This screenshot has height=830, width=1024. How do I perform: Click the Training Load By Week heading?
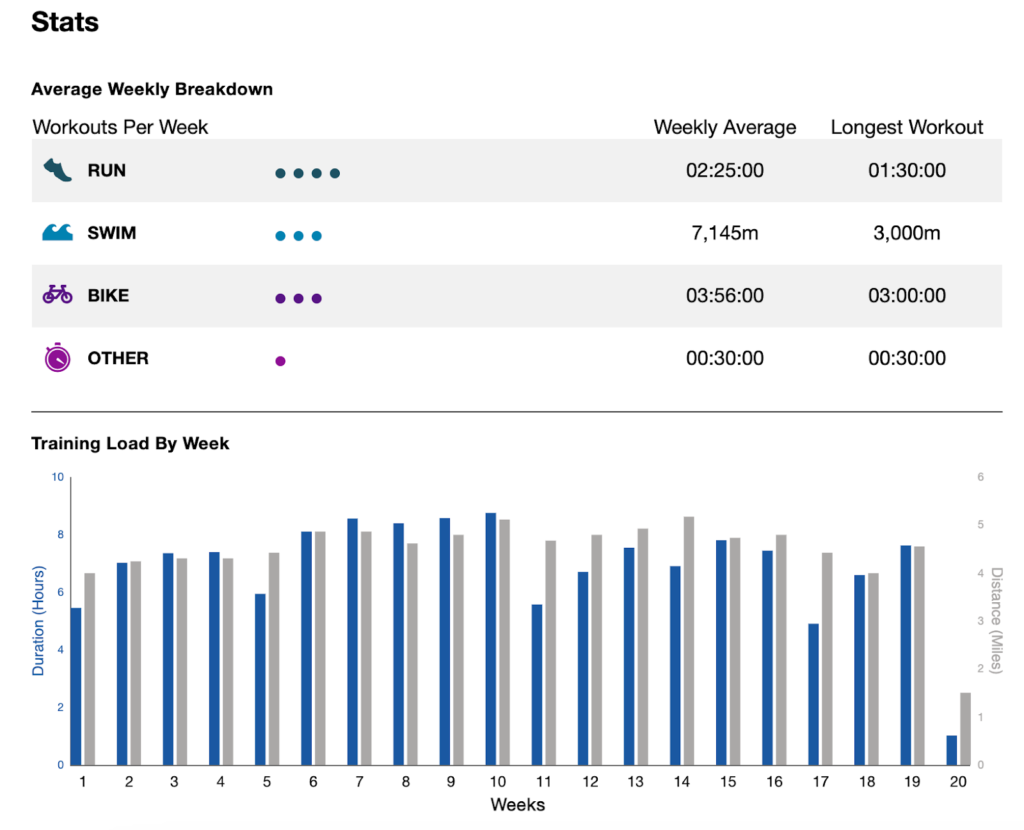pos(130,443)
